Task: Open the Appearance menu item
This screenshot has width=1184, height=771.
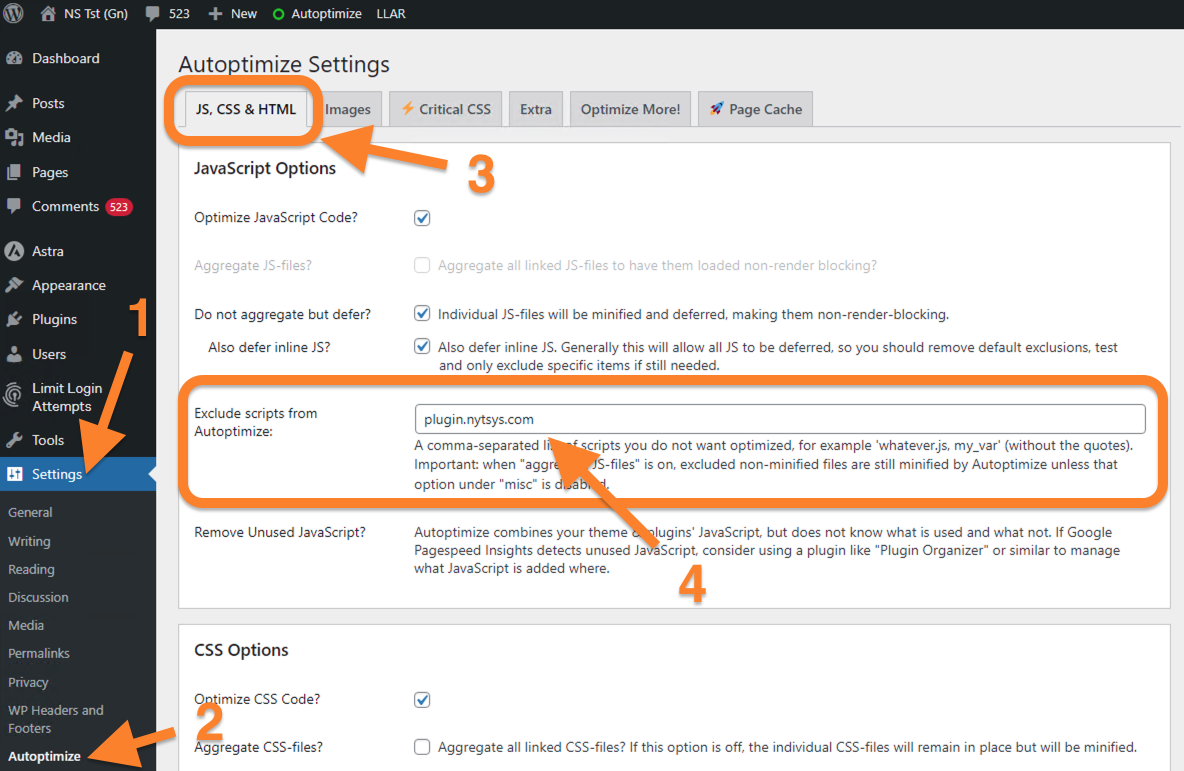Action: click(x=69, y=285)
